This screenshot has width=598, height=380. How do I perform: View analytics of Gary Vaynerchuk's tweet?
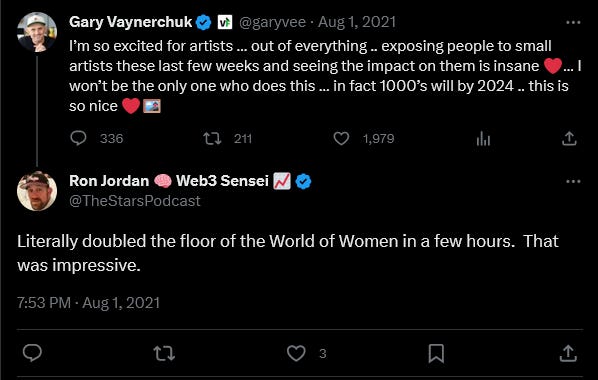[483, 138]
